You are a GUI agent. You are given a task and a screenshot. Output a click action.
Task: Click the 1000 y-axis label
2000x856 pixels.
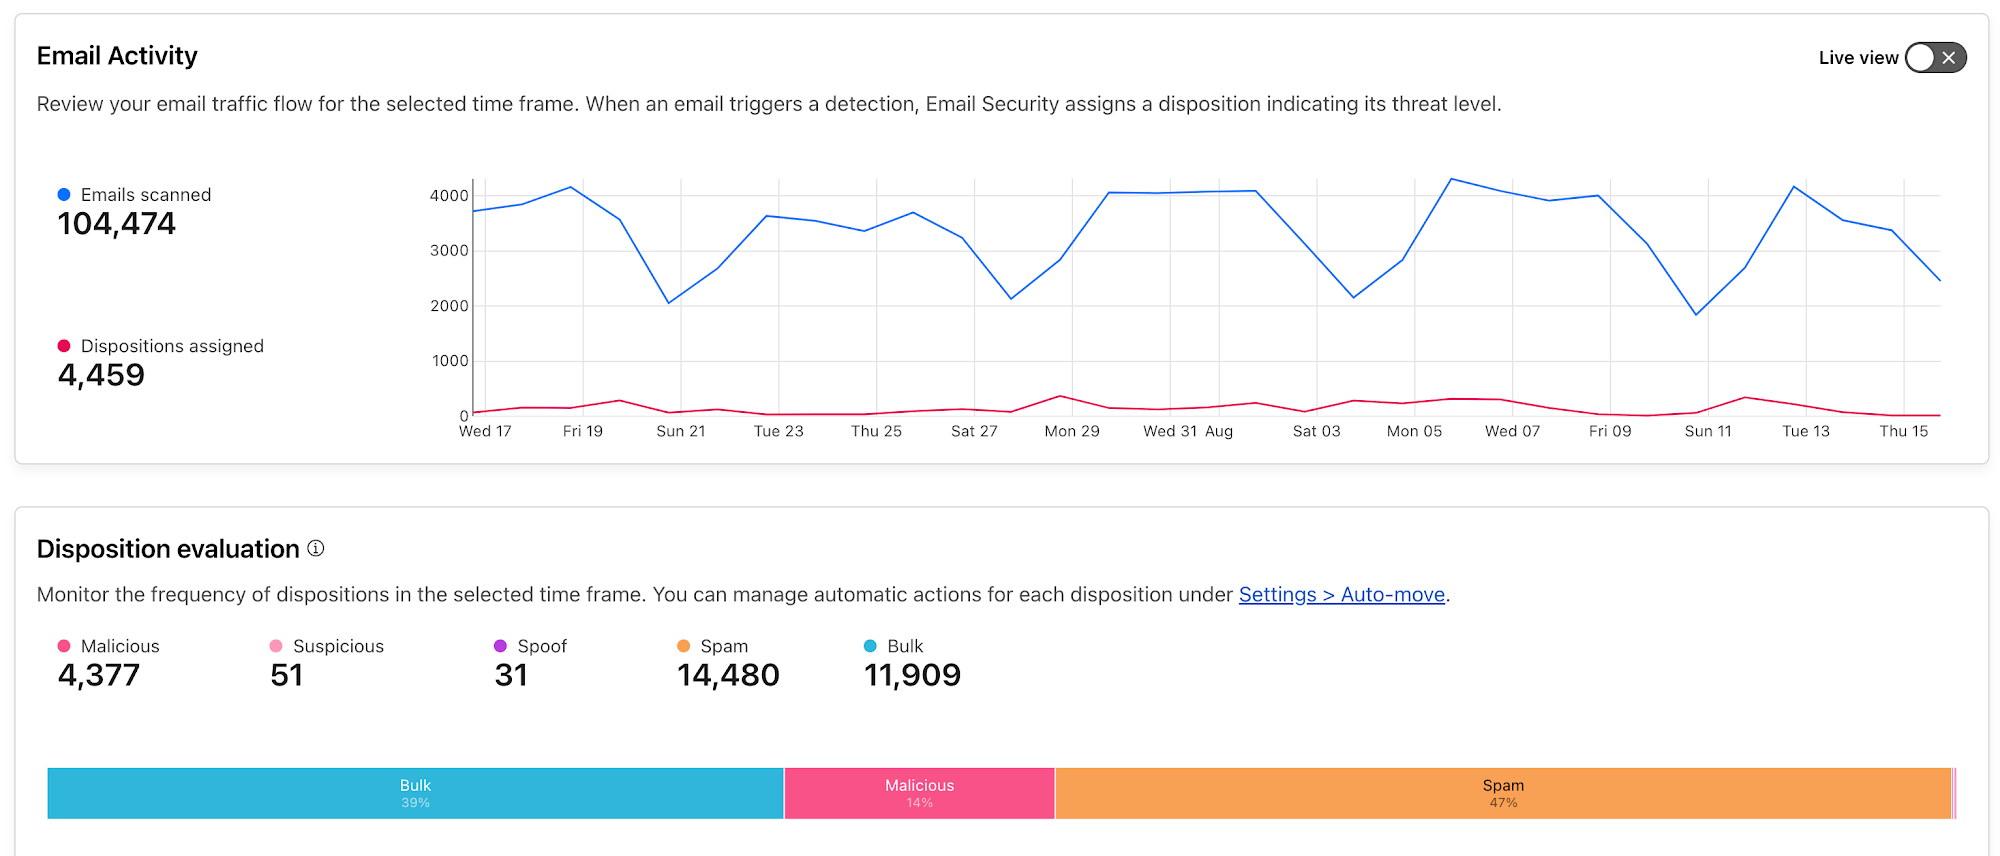coord(450,361)
